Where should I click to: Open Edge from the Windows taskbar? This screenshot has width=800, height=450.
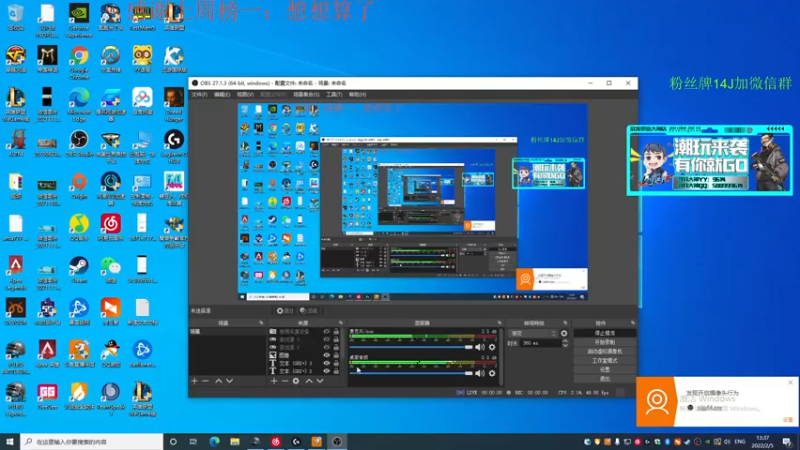[x=214, y=441]
